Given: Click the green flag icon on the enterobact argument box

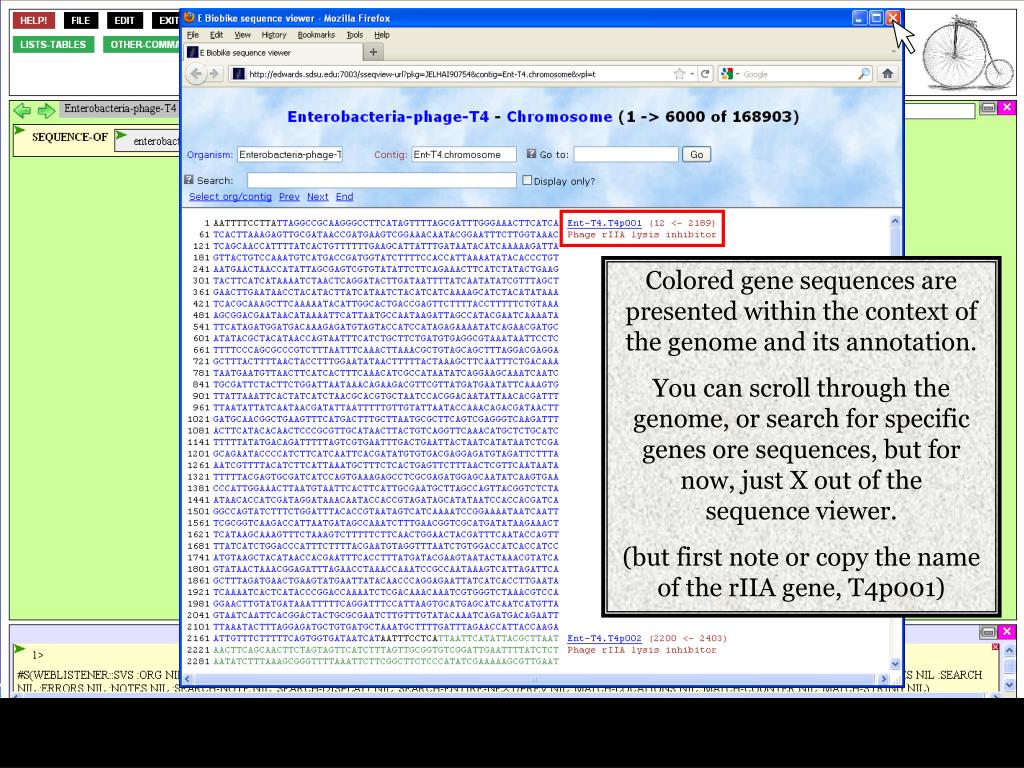Looking at the screenshot, I should (x=121, y=135).
